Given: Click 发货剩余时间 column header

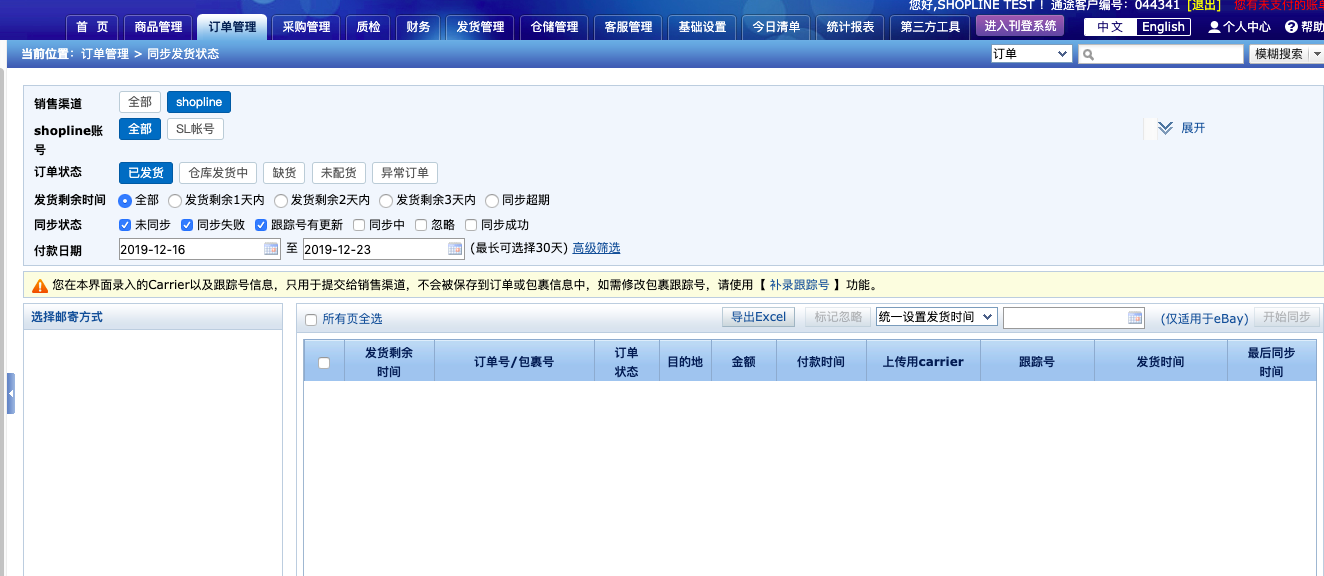Looking at the screenshot, I should coord(389,362).
